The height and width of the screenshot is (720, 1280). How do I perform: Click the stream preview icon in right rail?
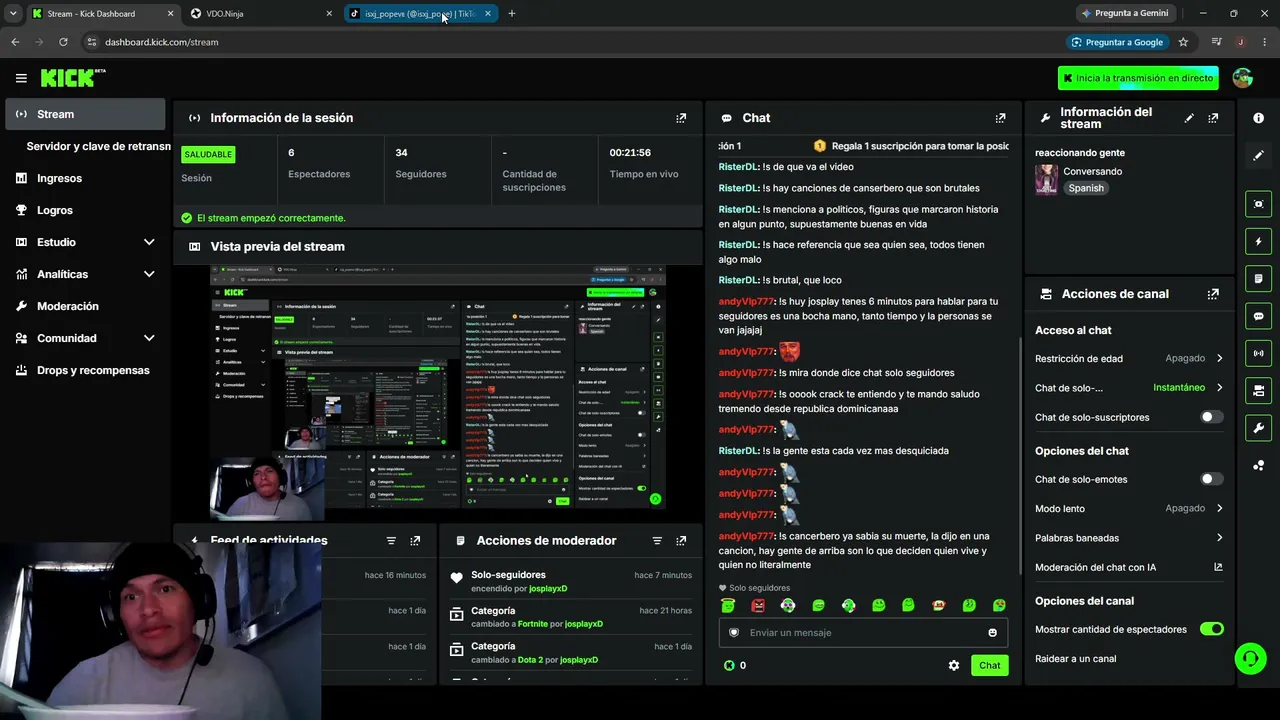tap(1258, 204)
